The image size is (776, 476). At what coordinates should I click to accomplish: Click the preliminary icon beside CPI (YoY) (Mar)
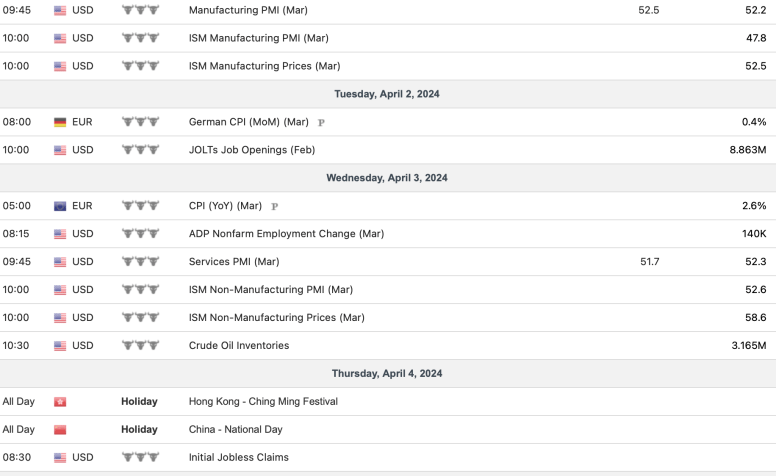pos(275,207)
